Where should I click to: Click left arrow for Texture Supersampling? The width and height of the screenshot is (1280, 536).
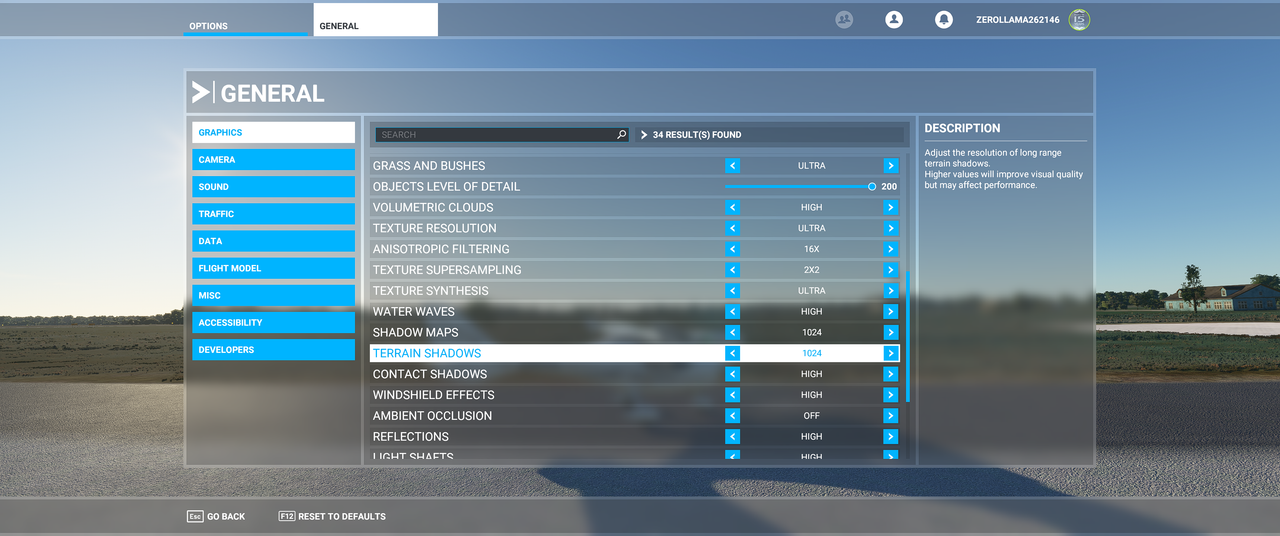(x=732, y=270)
